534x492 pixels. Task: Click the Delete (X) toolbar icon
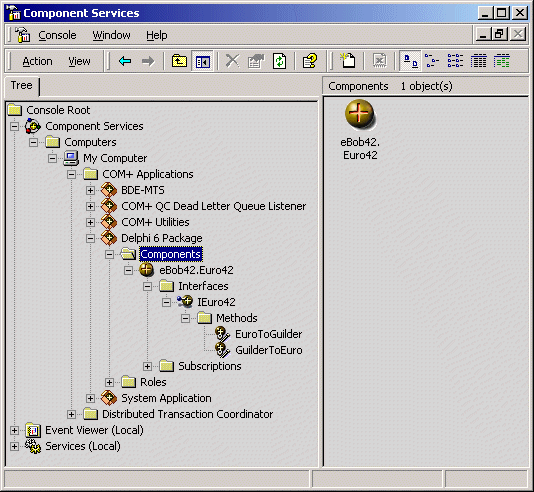[233, 61]
